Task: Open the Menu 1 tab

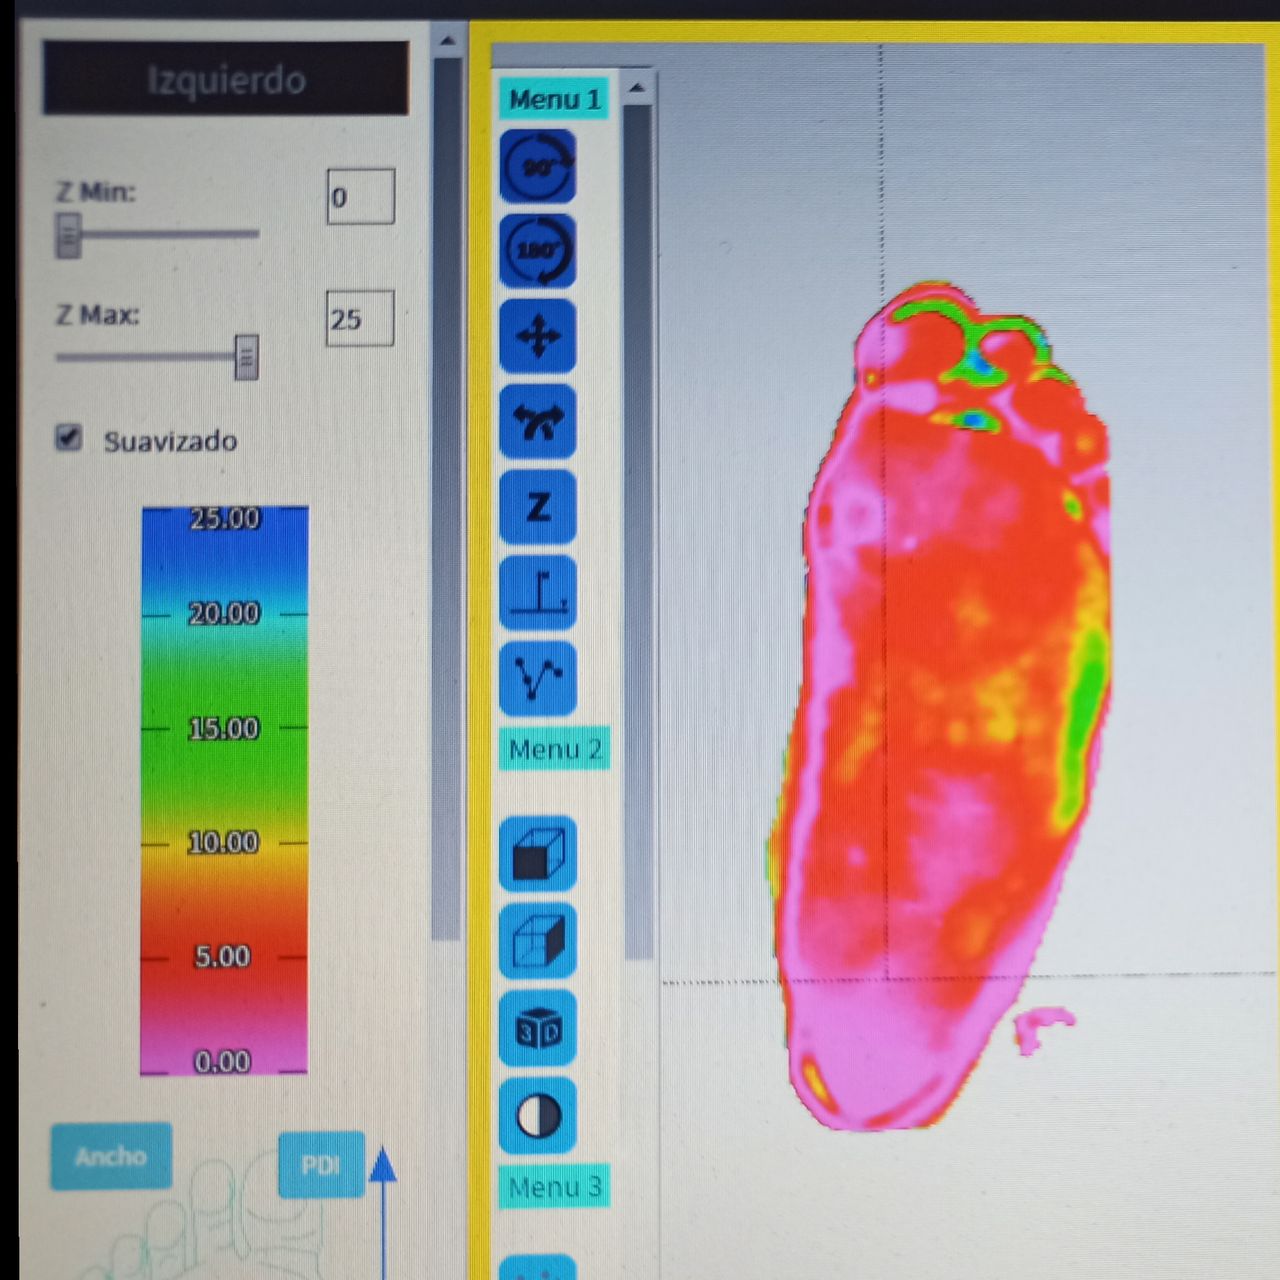Action: coord(554,99)
